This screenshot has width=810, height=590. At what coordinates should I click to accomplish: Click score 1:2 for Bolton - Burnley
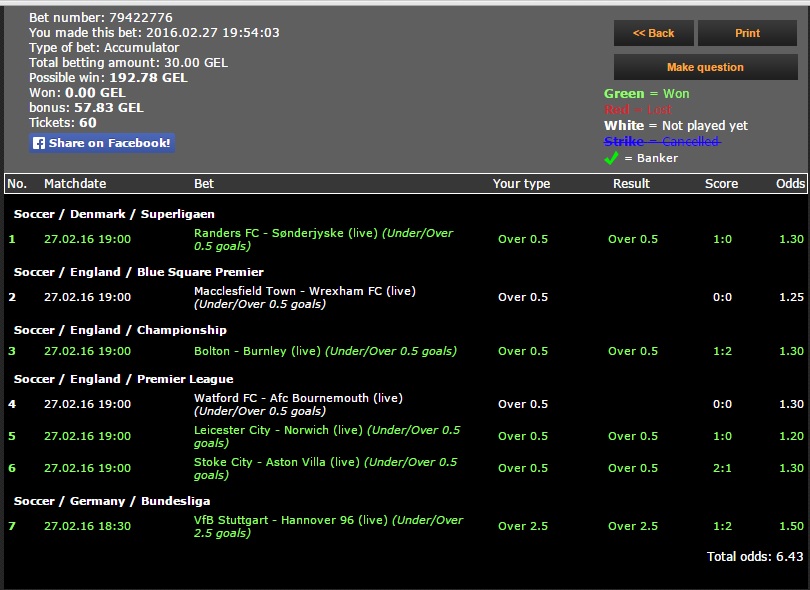coord(722,351)
